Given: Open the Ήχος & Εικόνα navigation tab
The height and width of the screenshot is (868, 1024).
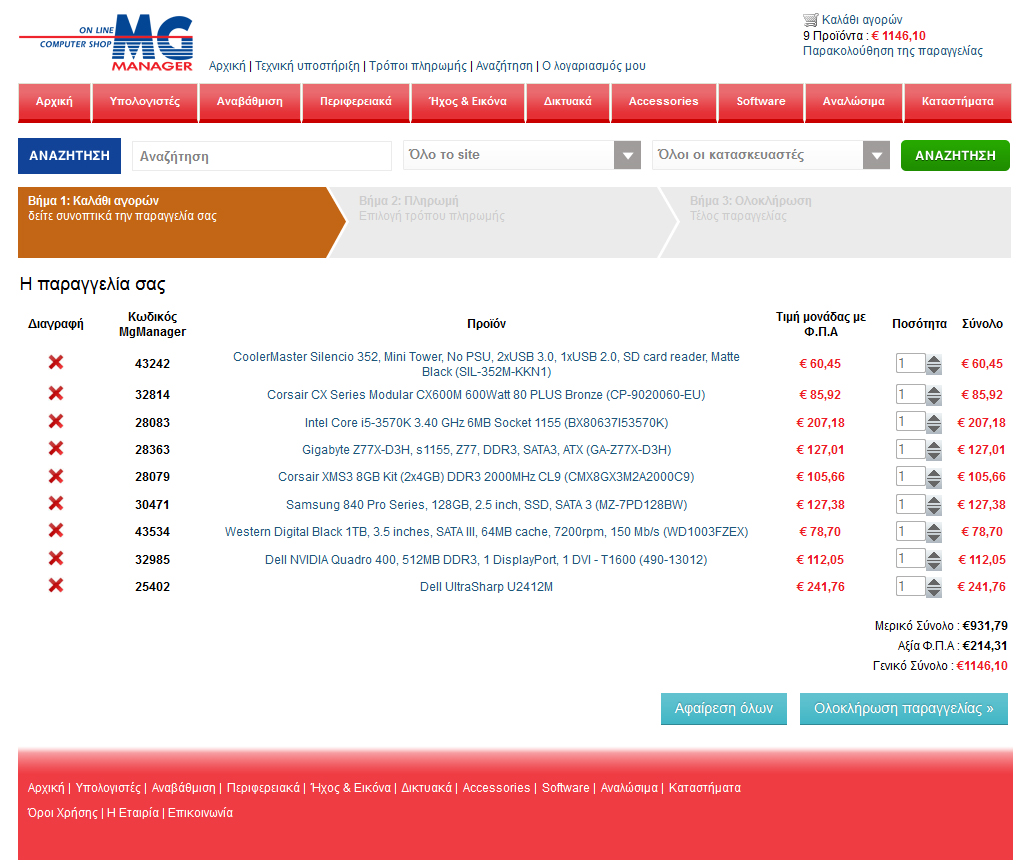Looking at the screenshot, I should click(468, 102).
